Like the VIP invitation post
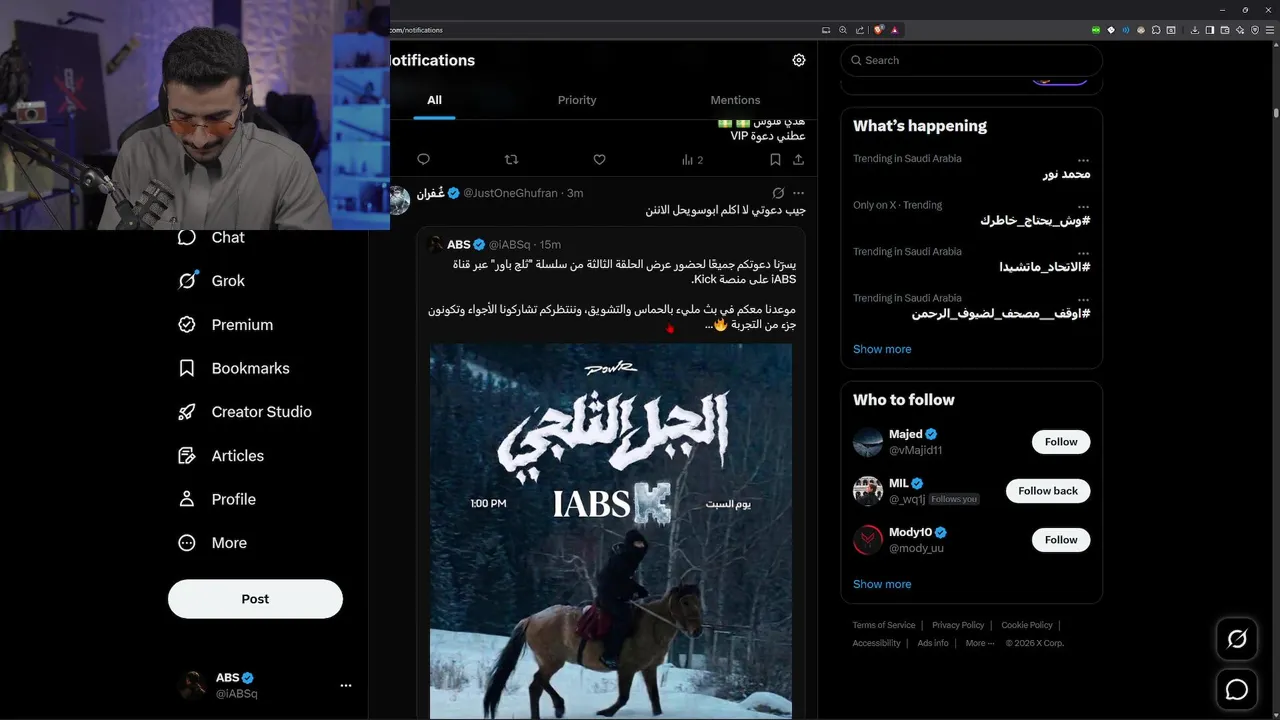The width and height of the screenshot is (1280, 720). (599, 159)
